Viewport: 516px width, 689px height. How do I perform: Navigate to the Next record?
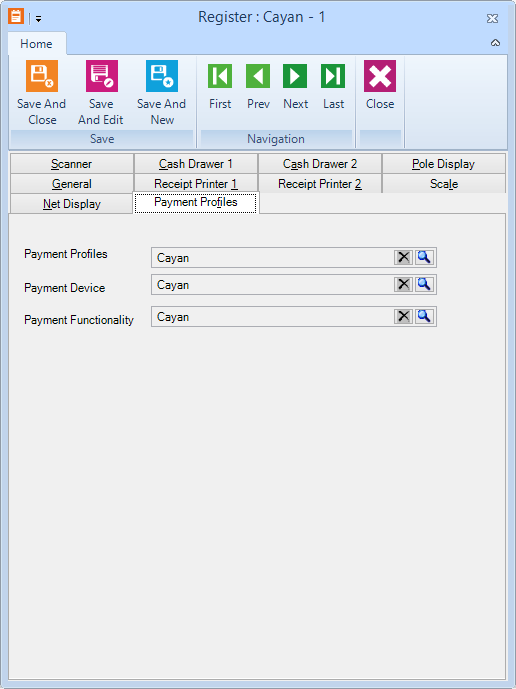(x=295, y=76)
